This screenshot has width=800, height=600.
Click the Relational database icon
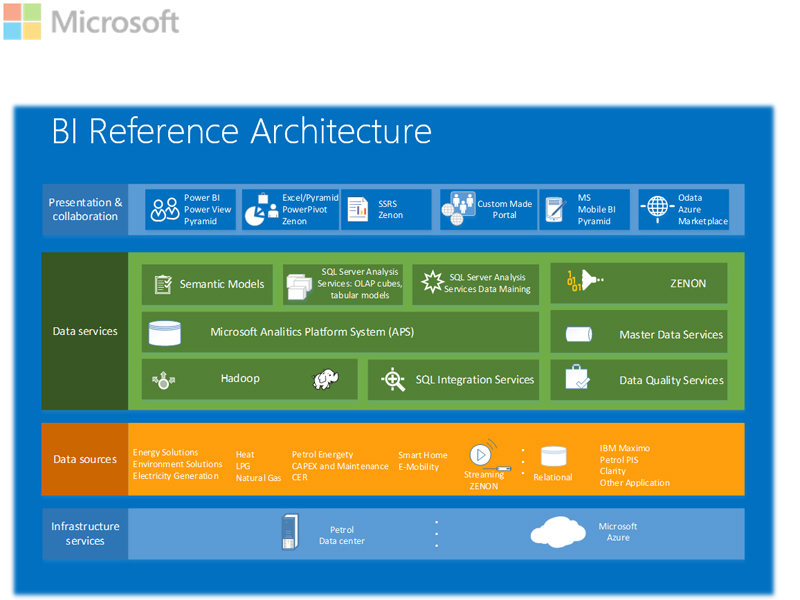coord(554,456)
